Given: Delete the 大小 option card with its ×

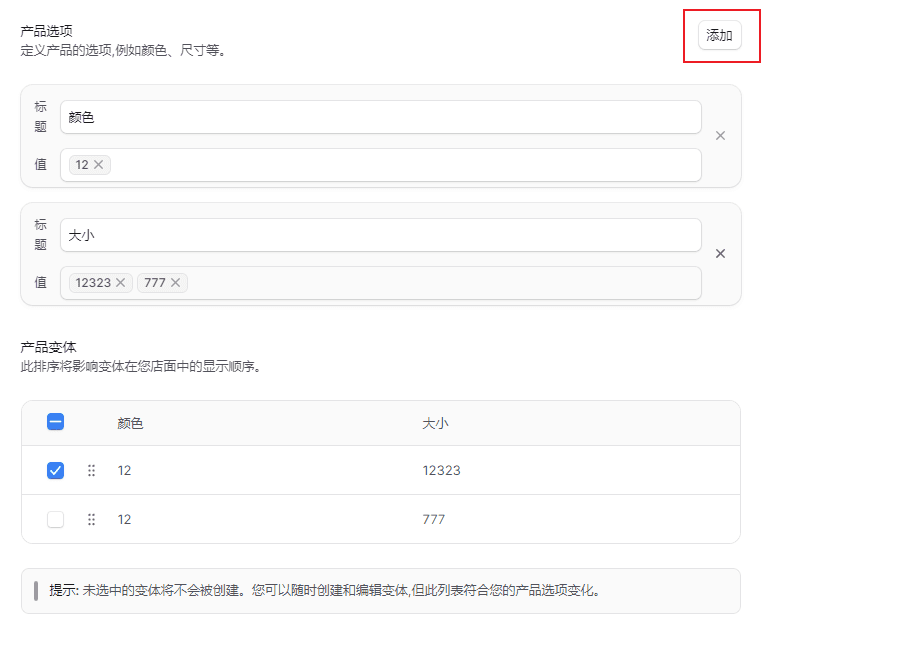Looking at the screenshot, I should (x=720, y=253).
